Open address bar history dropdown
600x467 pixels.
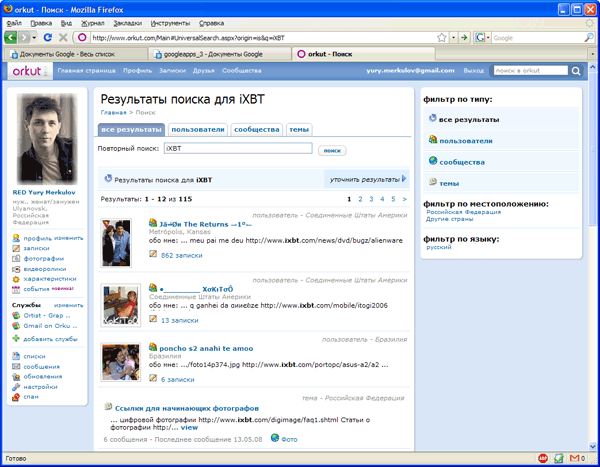click(x=453, y=38)
